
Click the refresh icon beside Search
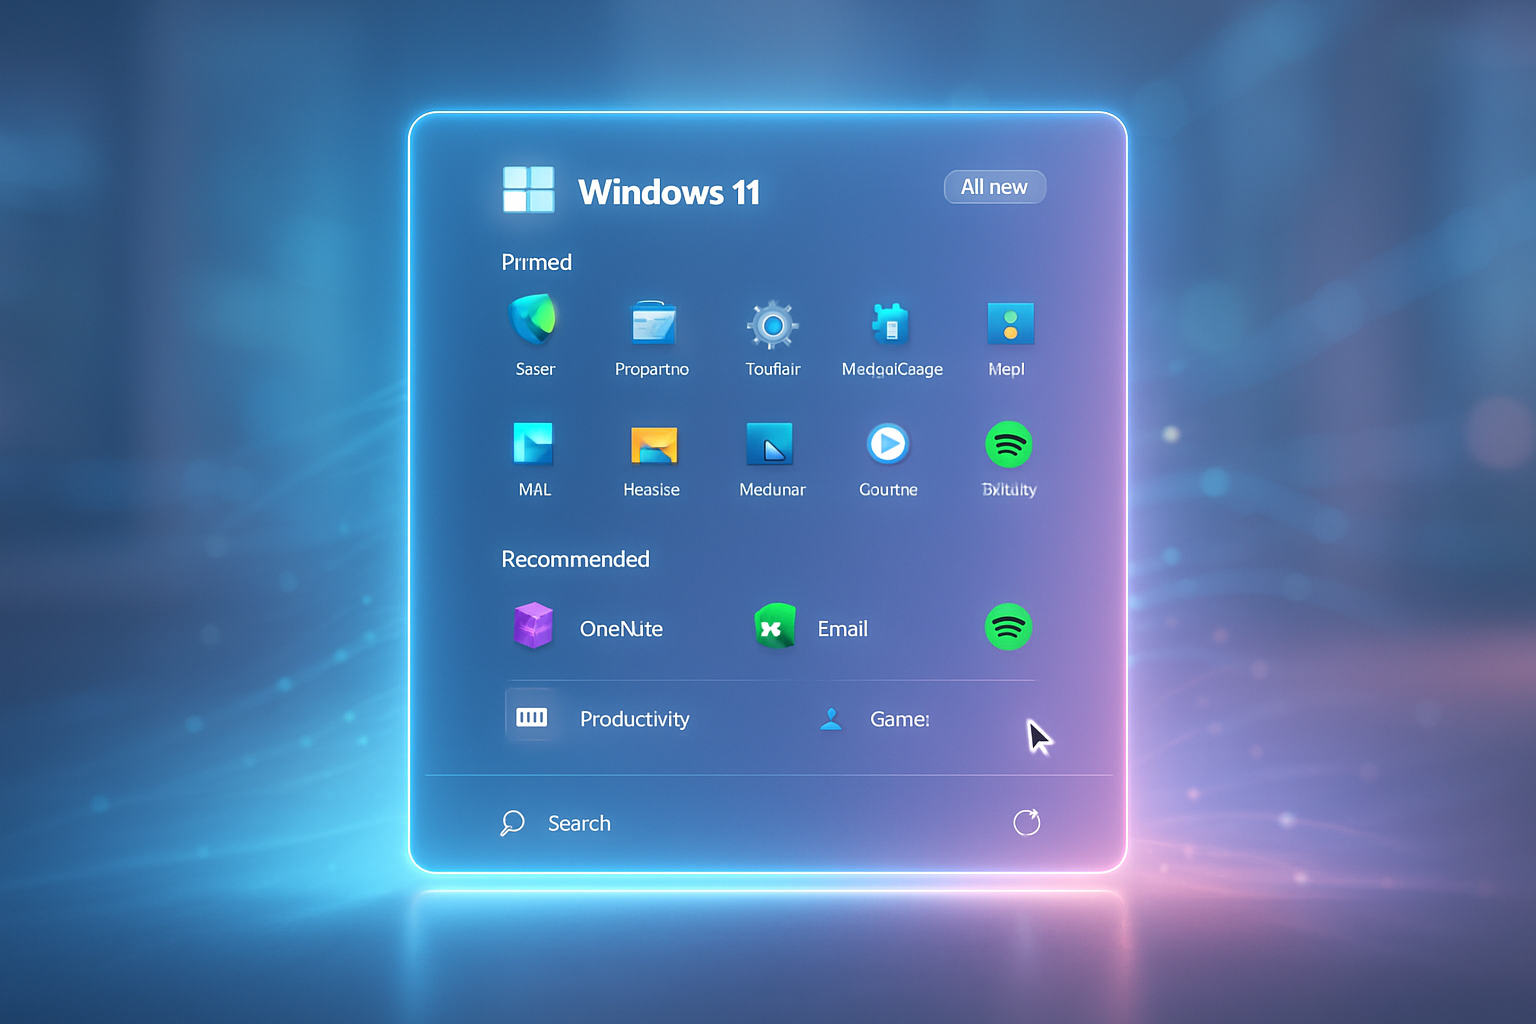tap(1026, 822)
